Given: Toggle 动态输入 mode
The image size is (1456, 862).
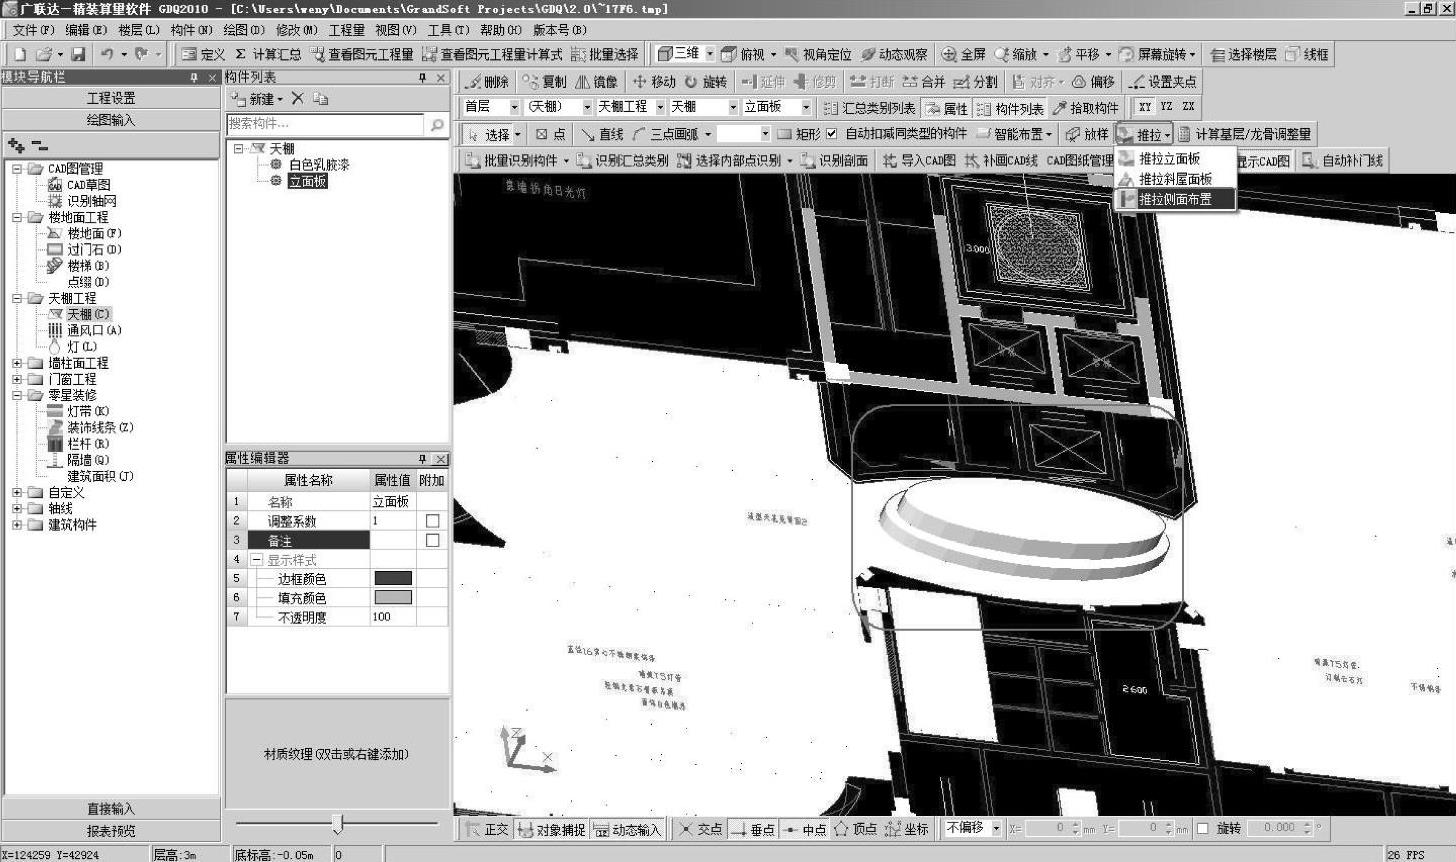Looking at the screenshot, I should [x=627, y=829].
